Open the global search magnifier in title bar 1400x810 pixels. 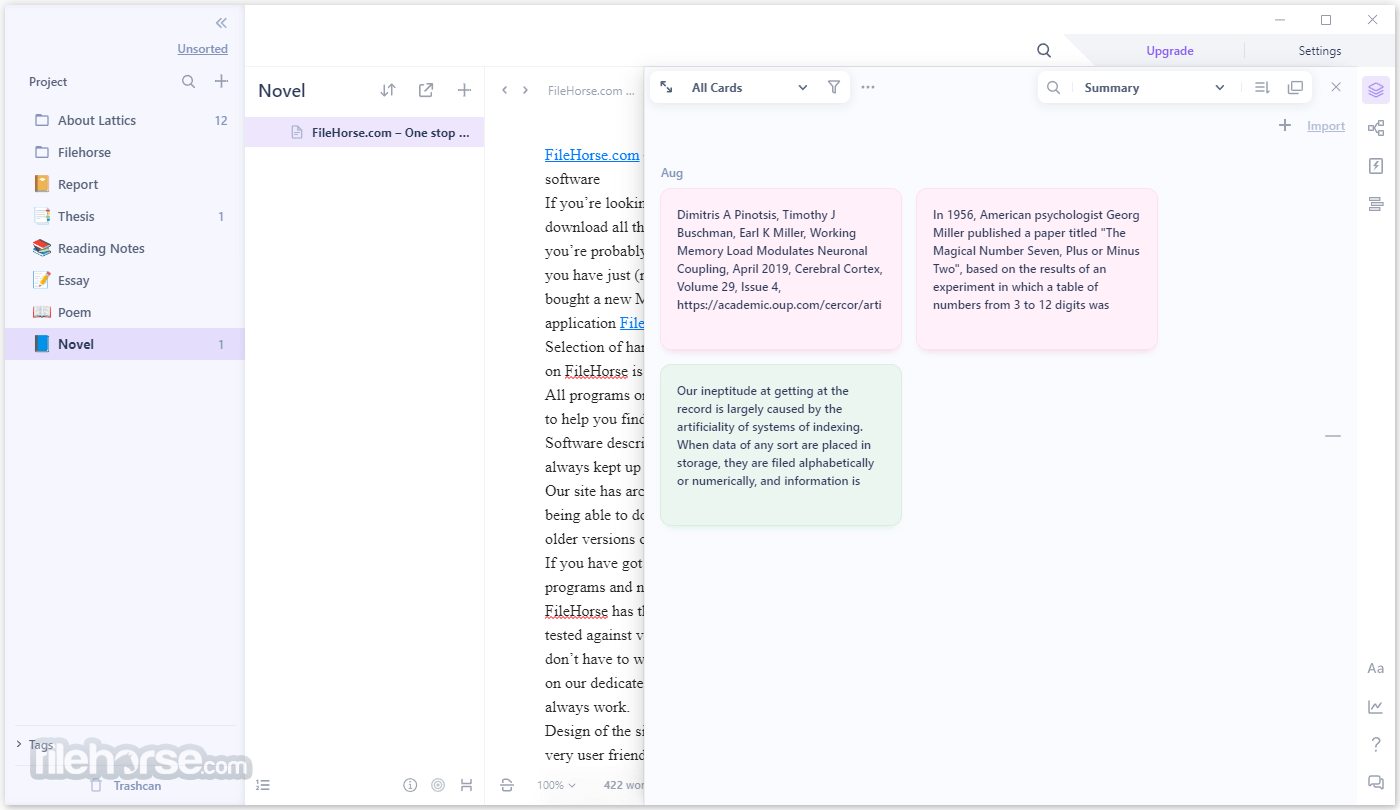(x=1044, y=51)
